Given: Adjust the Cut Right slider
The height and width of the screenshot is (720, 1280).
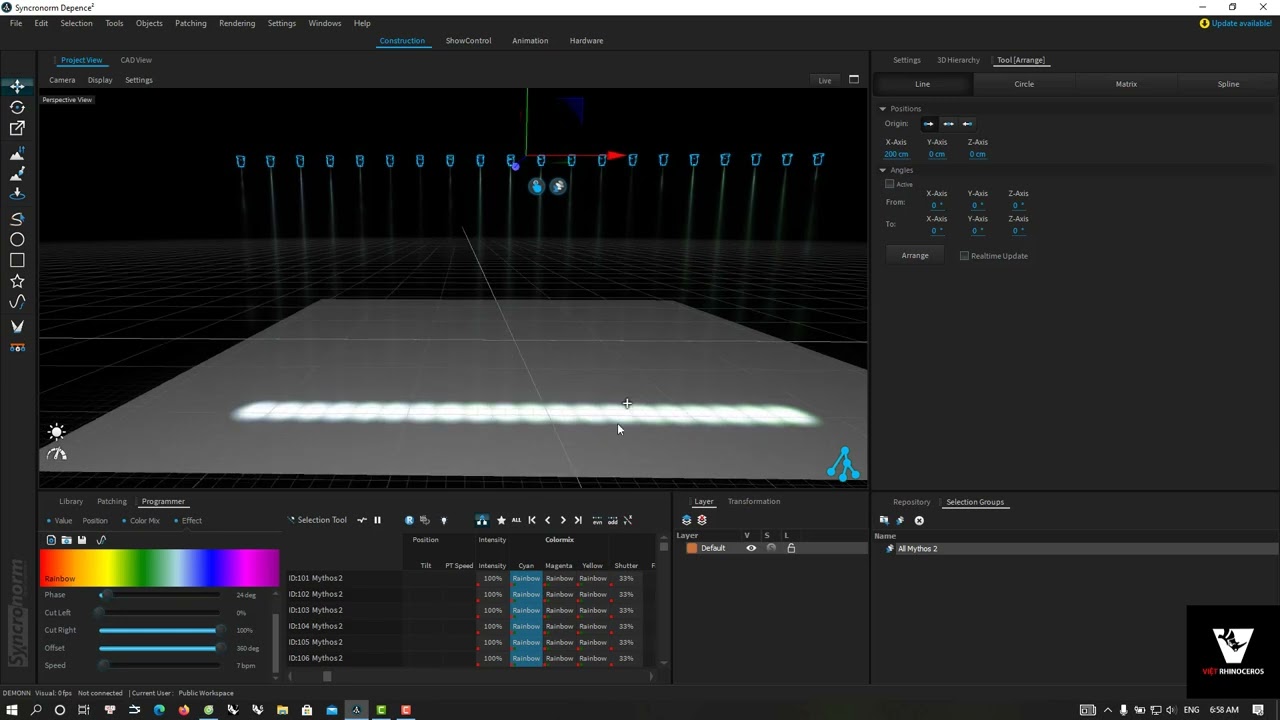Looking at the screenshot, I should (159, 630).
